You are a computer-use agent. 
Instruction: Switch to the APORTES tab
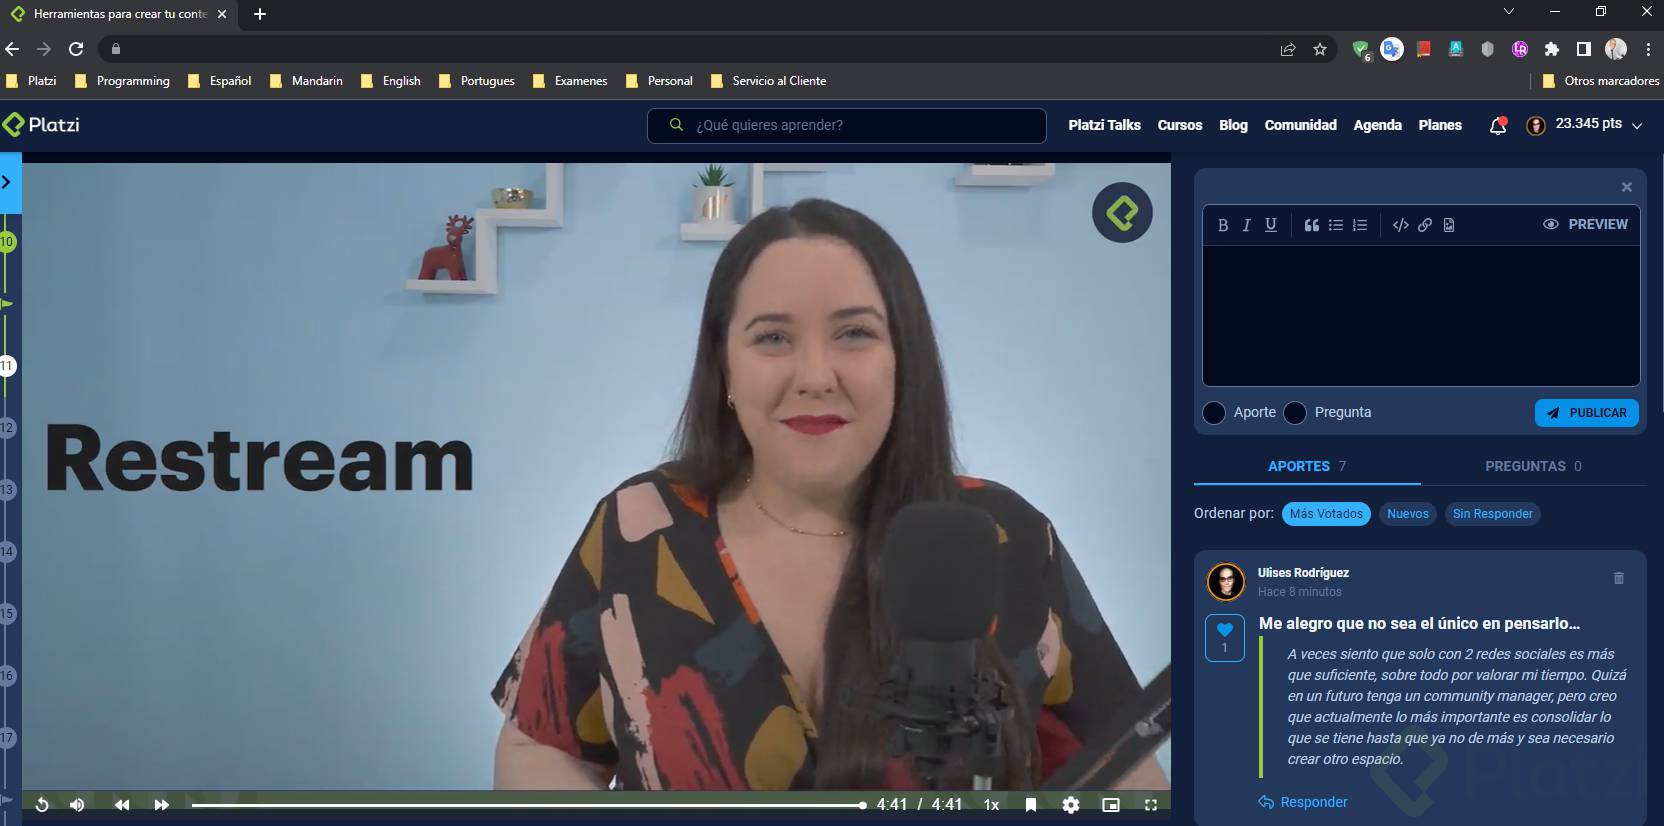tap(1307, 466)
